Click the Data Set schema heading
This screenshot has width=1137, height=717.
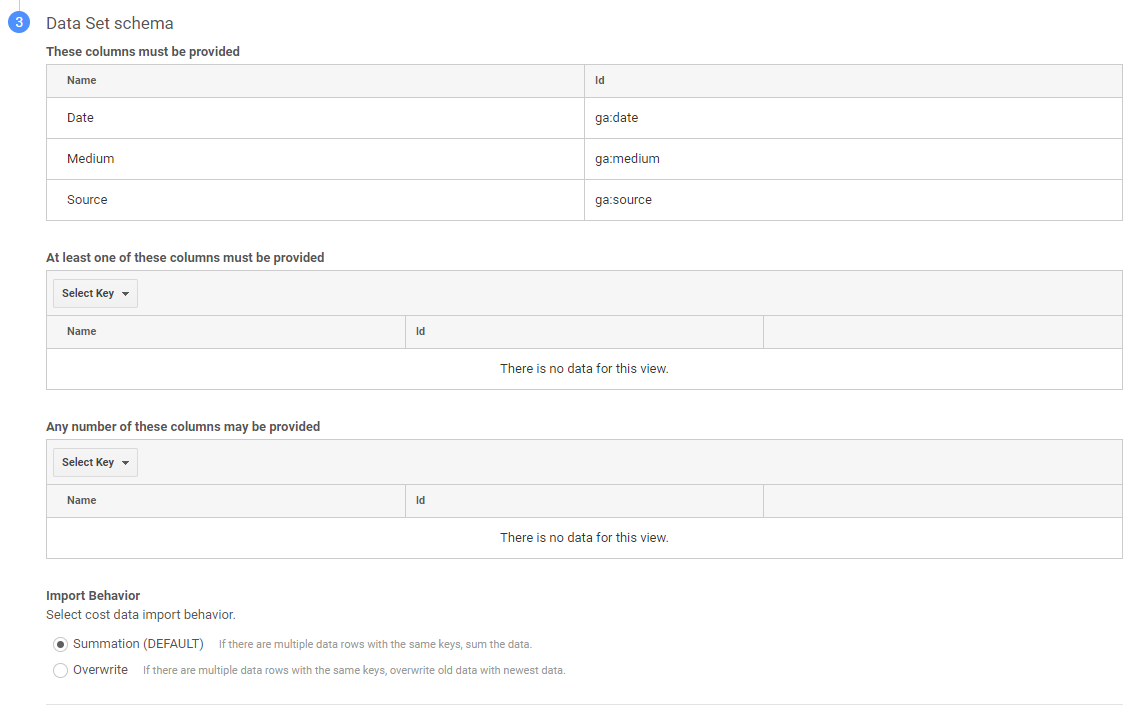[109, 23]
